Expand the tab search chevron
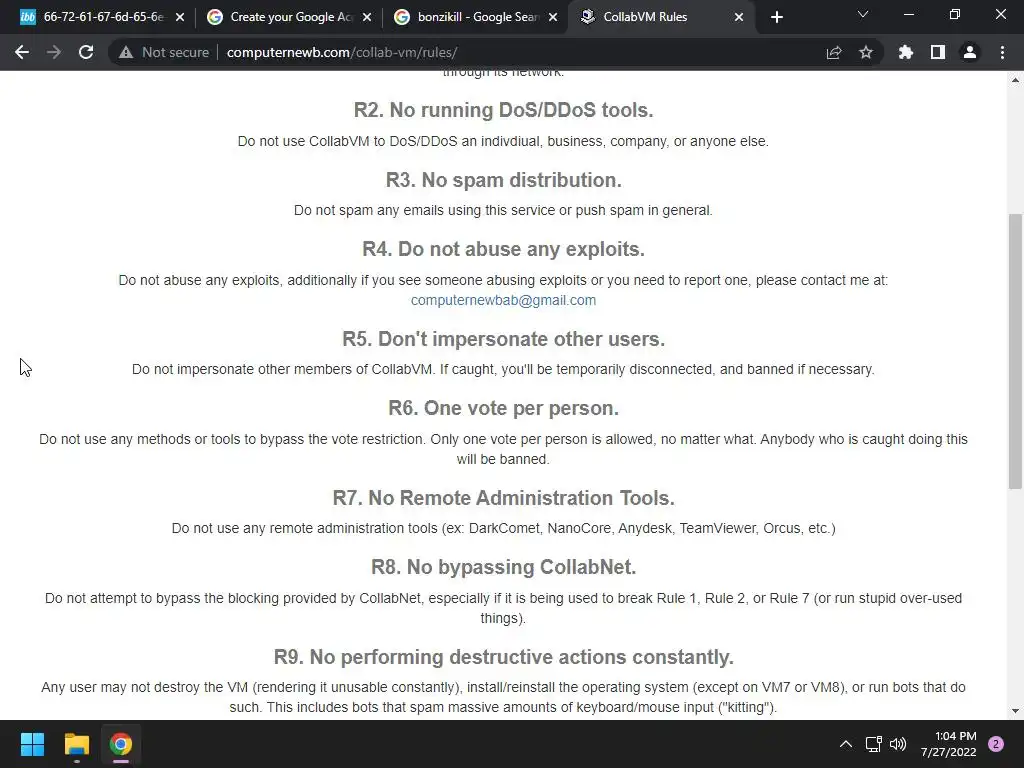This screenshot has width=1024, height=768. click(x=863, y=14)
